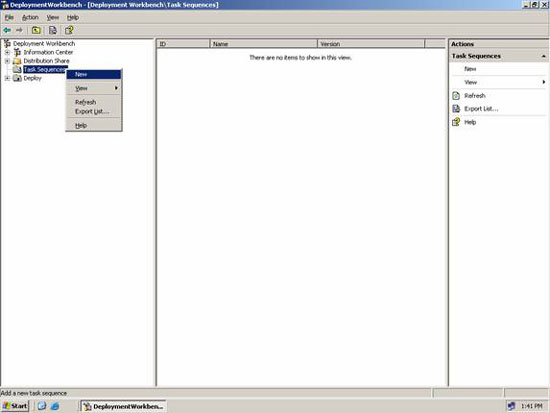Select Task Sequences label in tree
The width and height of the screenshot is (550, 413).
[x=45, y=69]
